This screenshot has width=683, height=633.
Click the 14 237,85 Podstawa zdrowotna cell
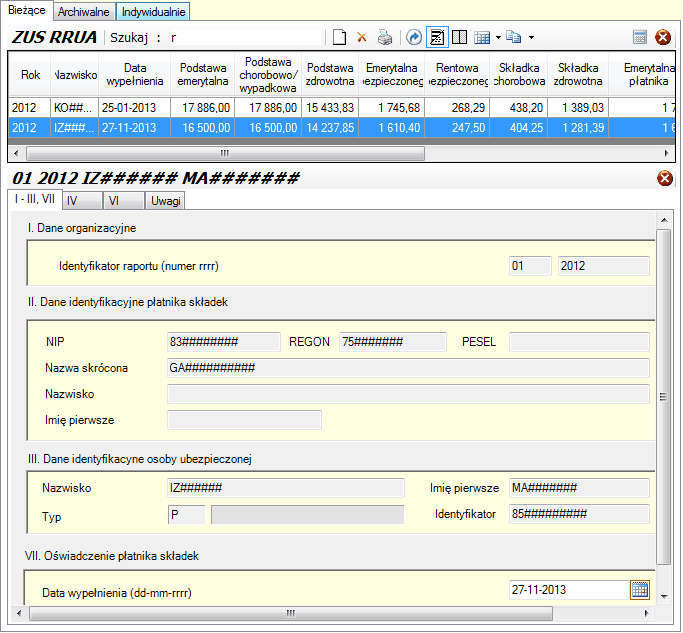pyautogui.click(x=330, y=128)
